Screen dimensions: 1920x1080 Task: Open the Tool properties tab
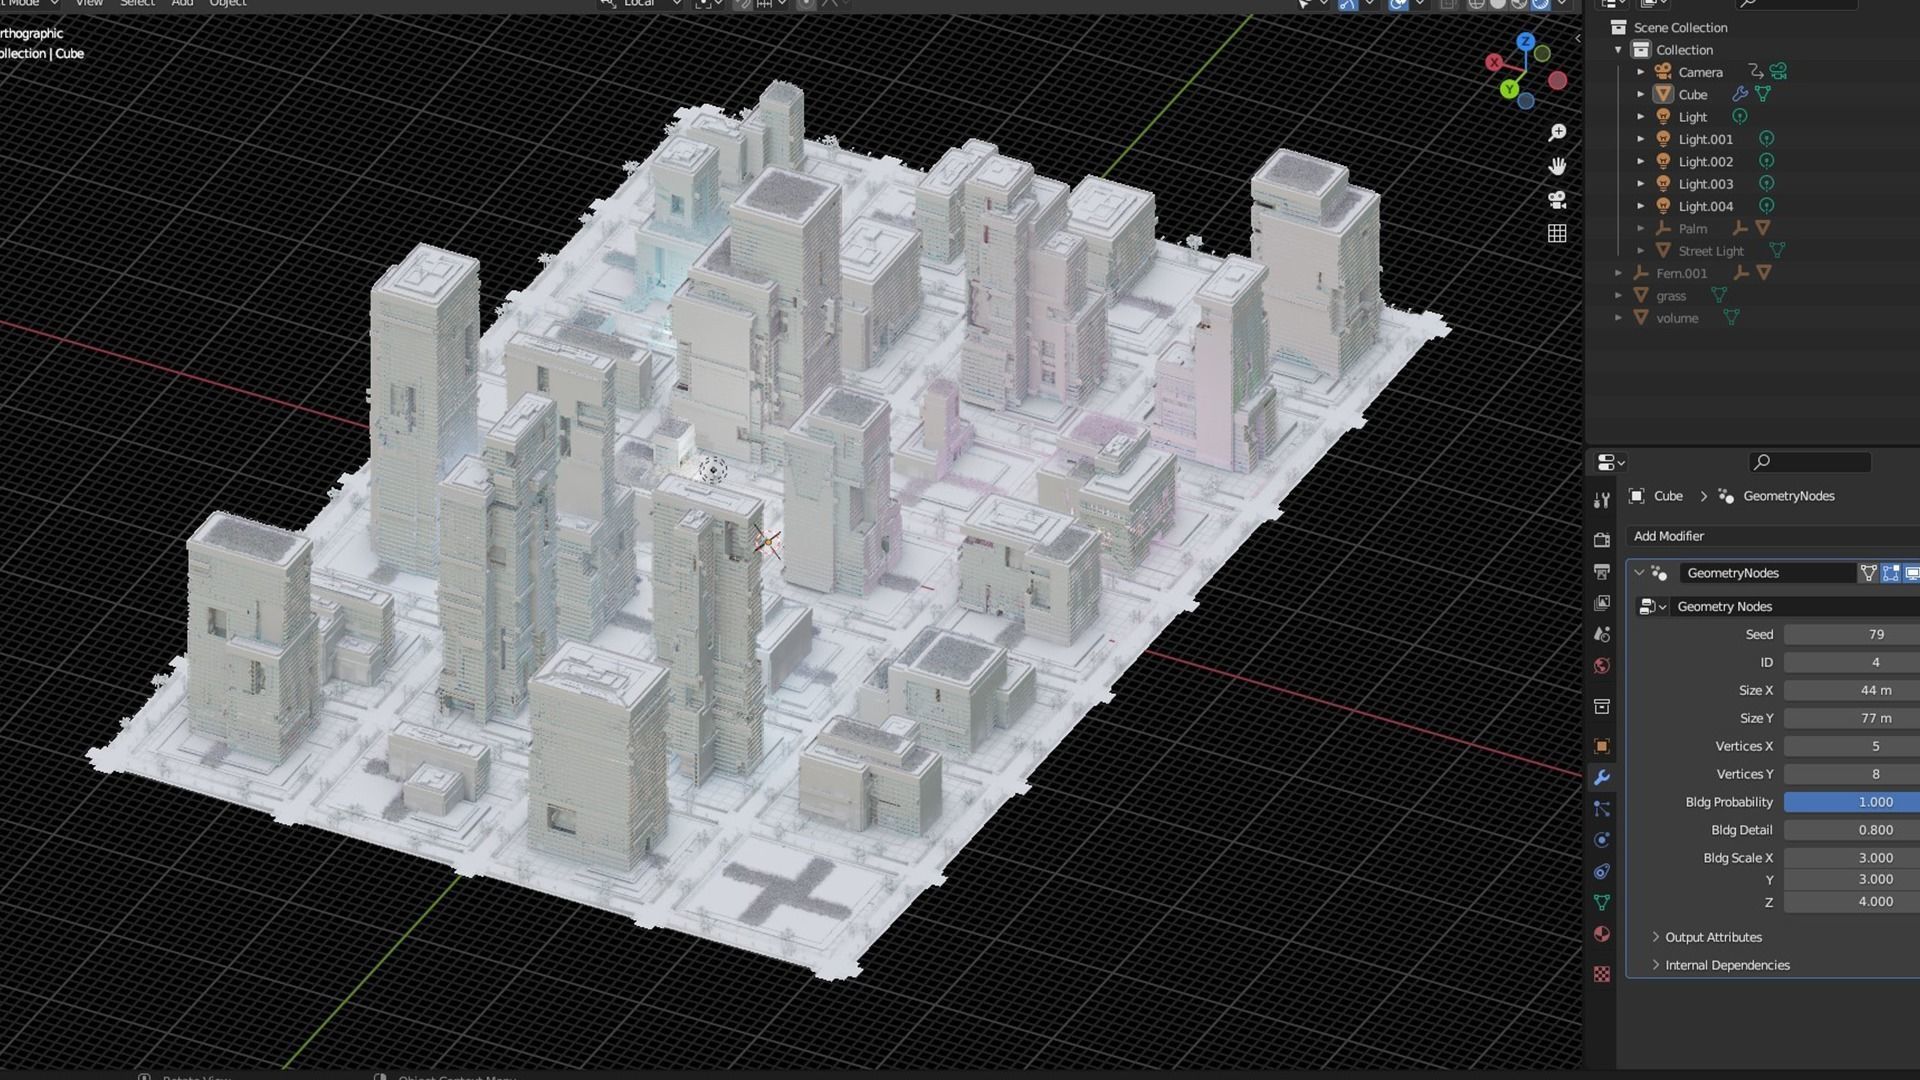pyautogui.click(x=1602, y=500)
